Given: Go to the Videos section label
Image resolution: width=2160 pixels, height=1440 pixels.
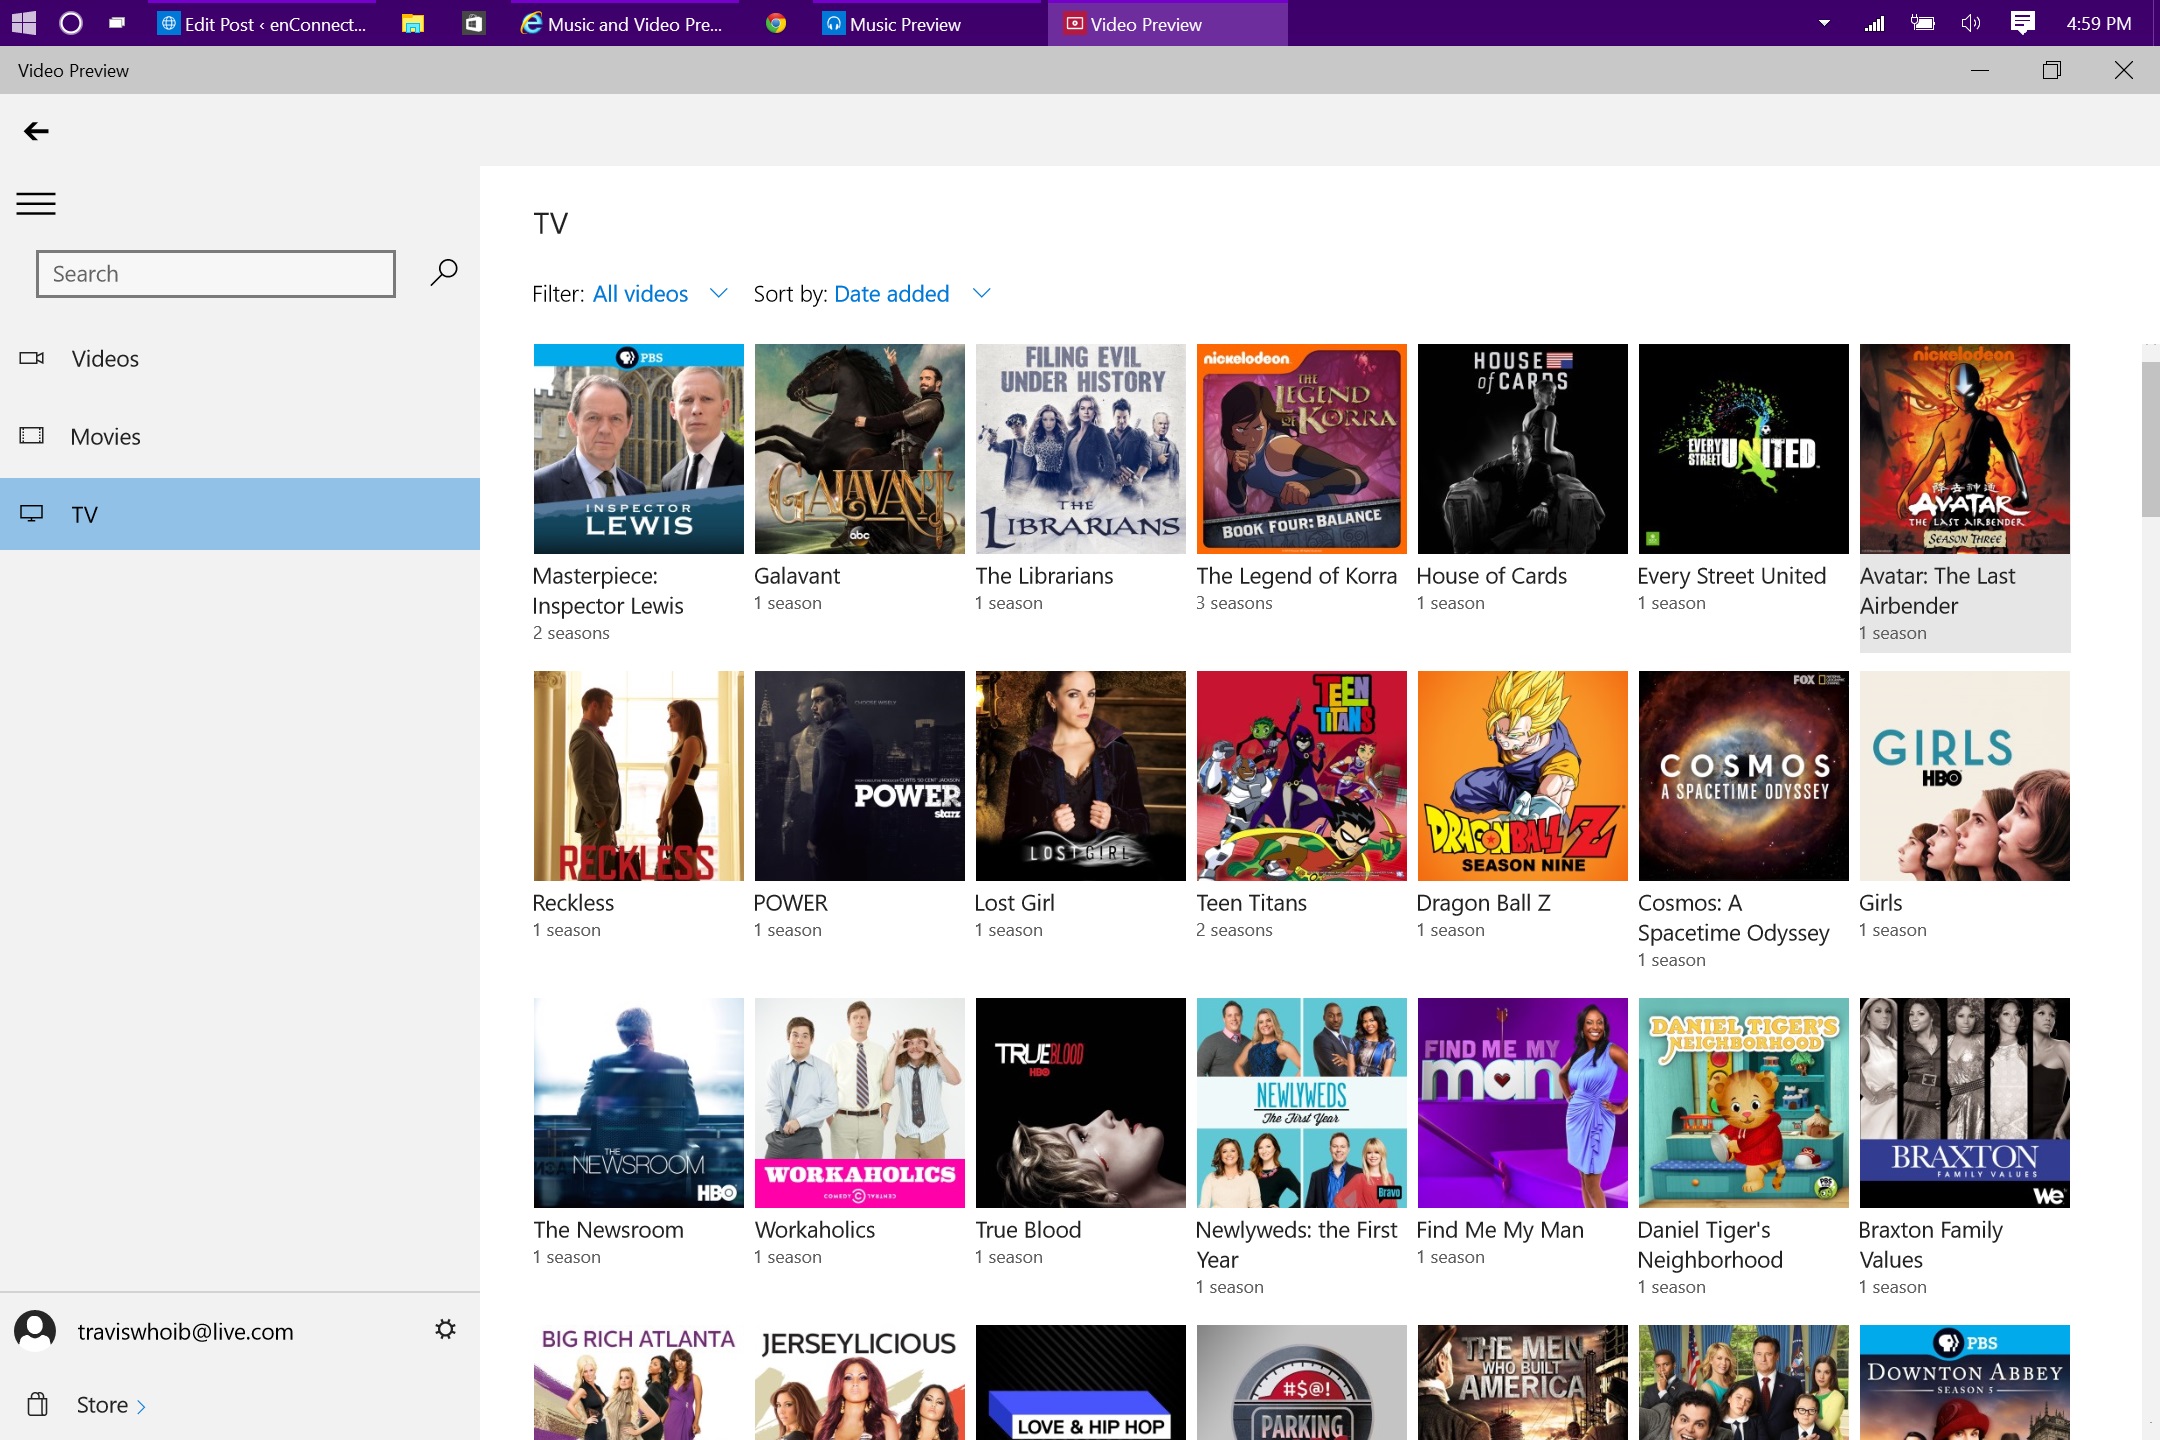Looking at the screenshot, I should [105, 359].
